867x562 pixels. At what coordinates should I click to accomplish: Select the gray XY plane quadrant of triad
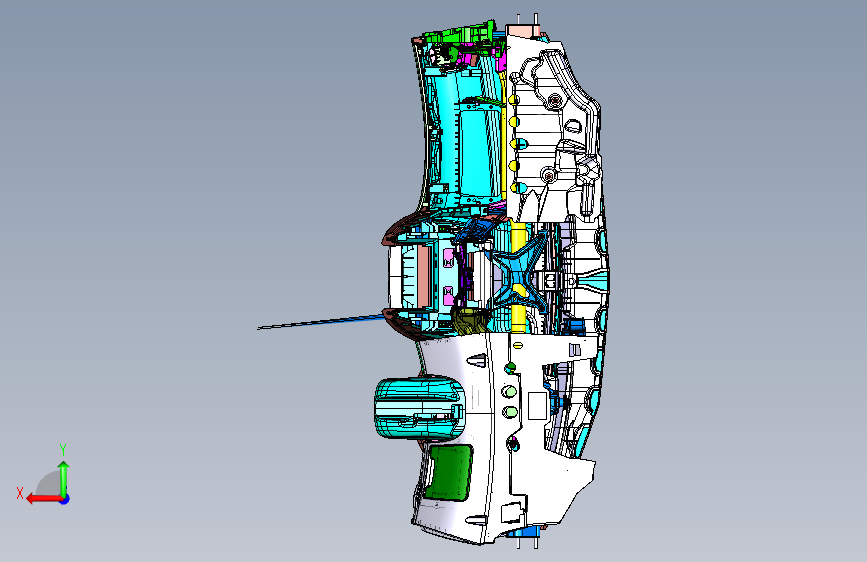(49, 483)
